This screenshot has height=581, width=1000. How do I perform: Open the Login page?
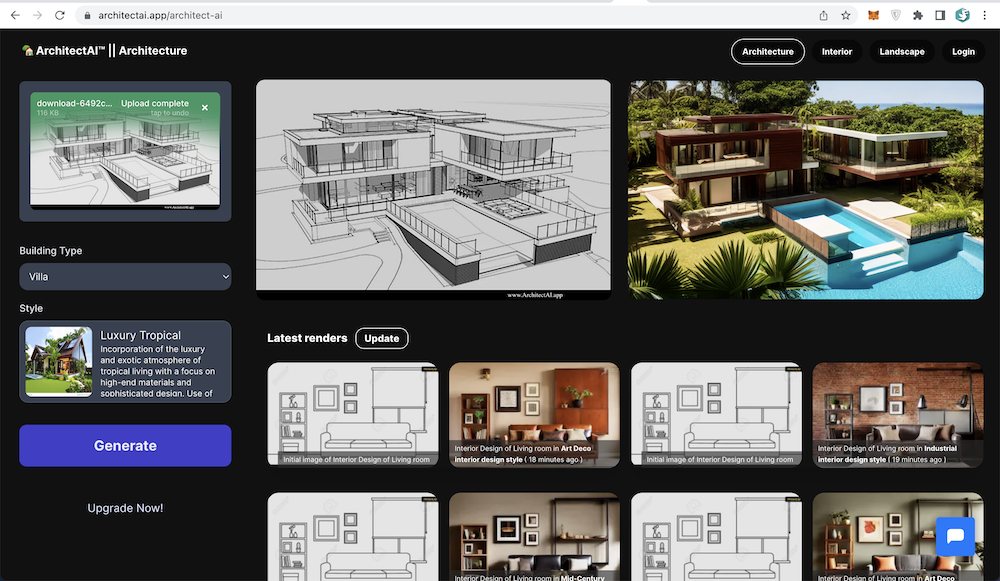point(963,52)
